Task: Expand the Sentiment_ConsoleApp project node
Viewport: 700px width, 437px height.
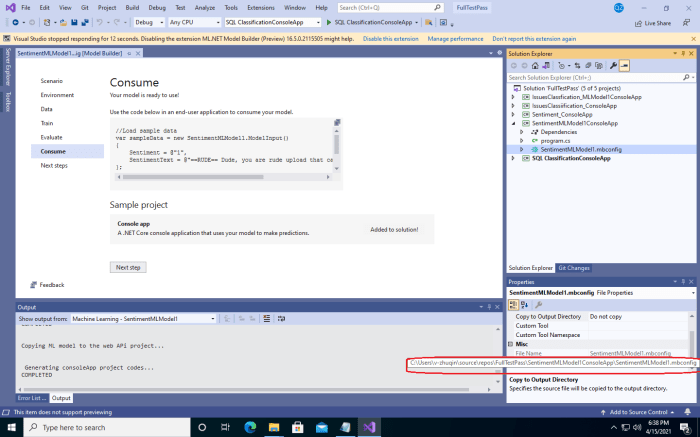Action: [513, 114]
